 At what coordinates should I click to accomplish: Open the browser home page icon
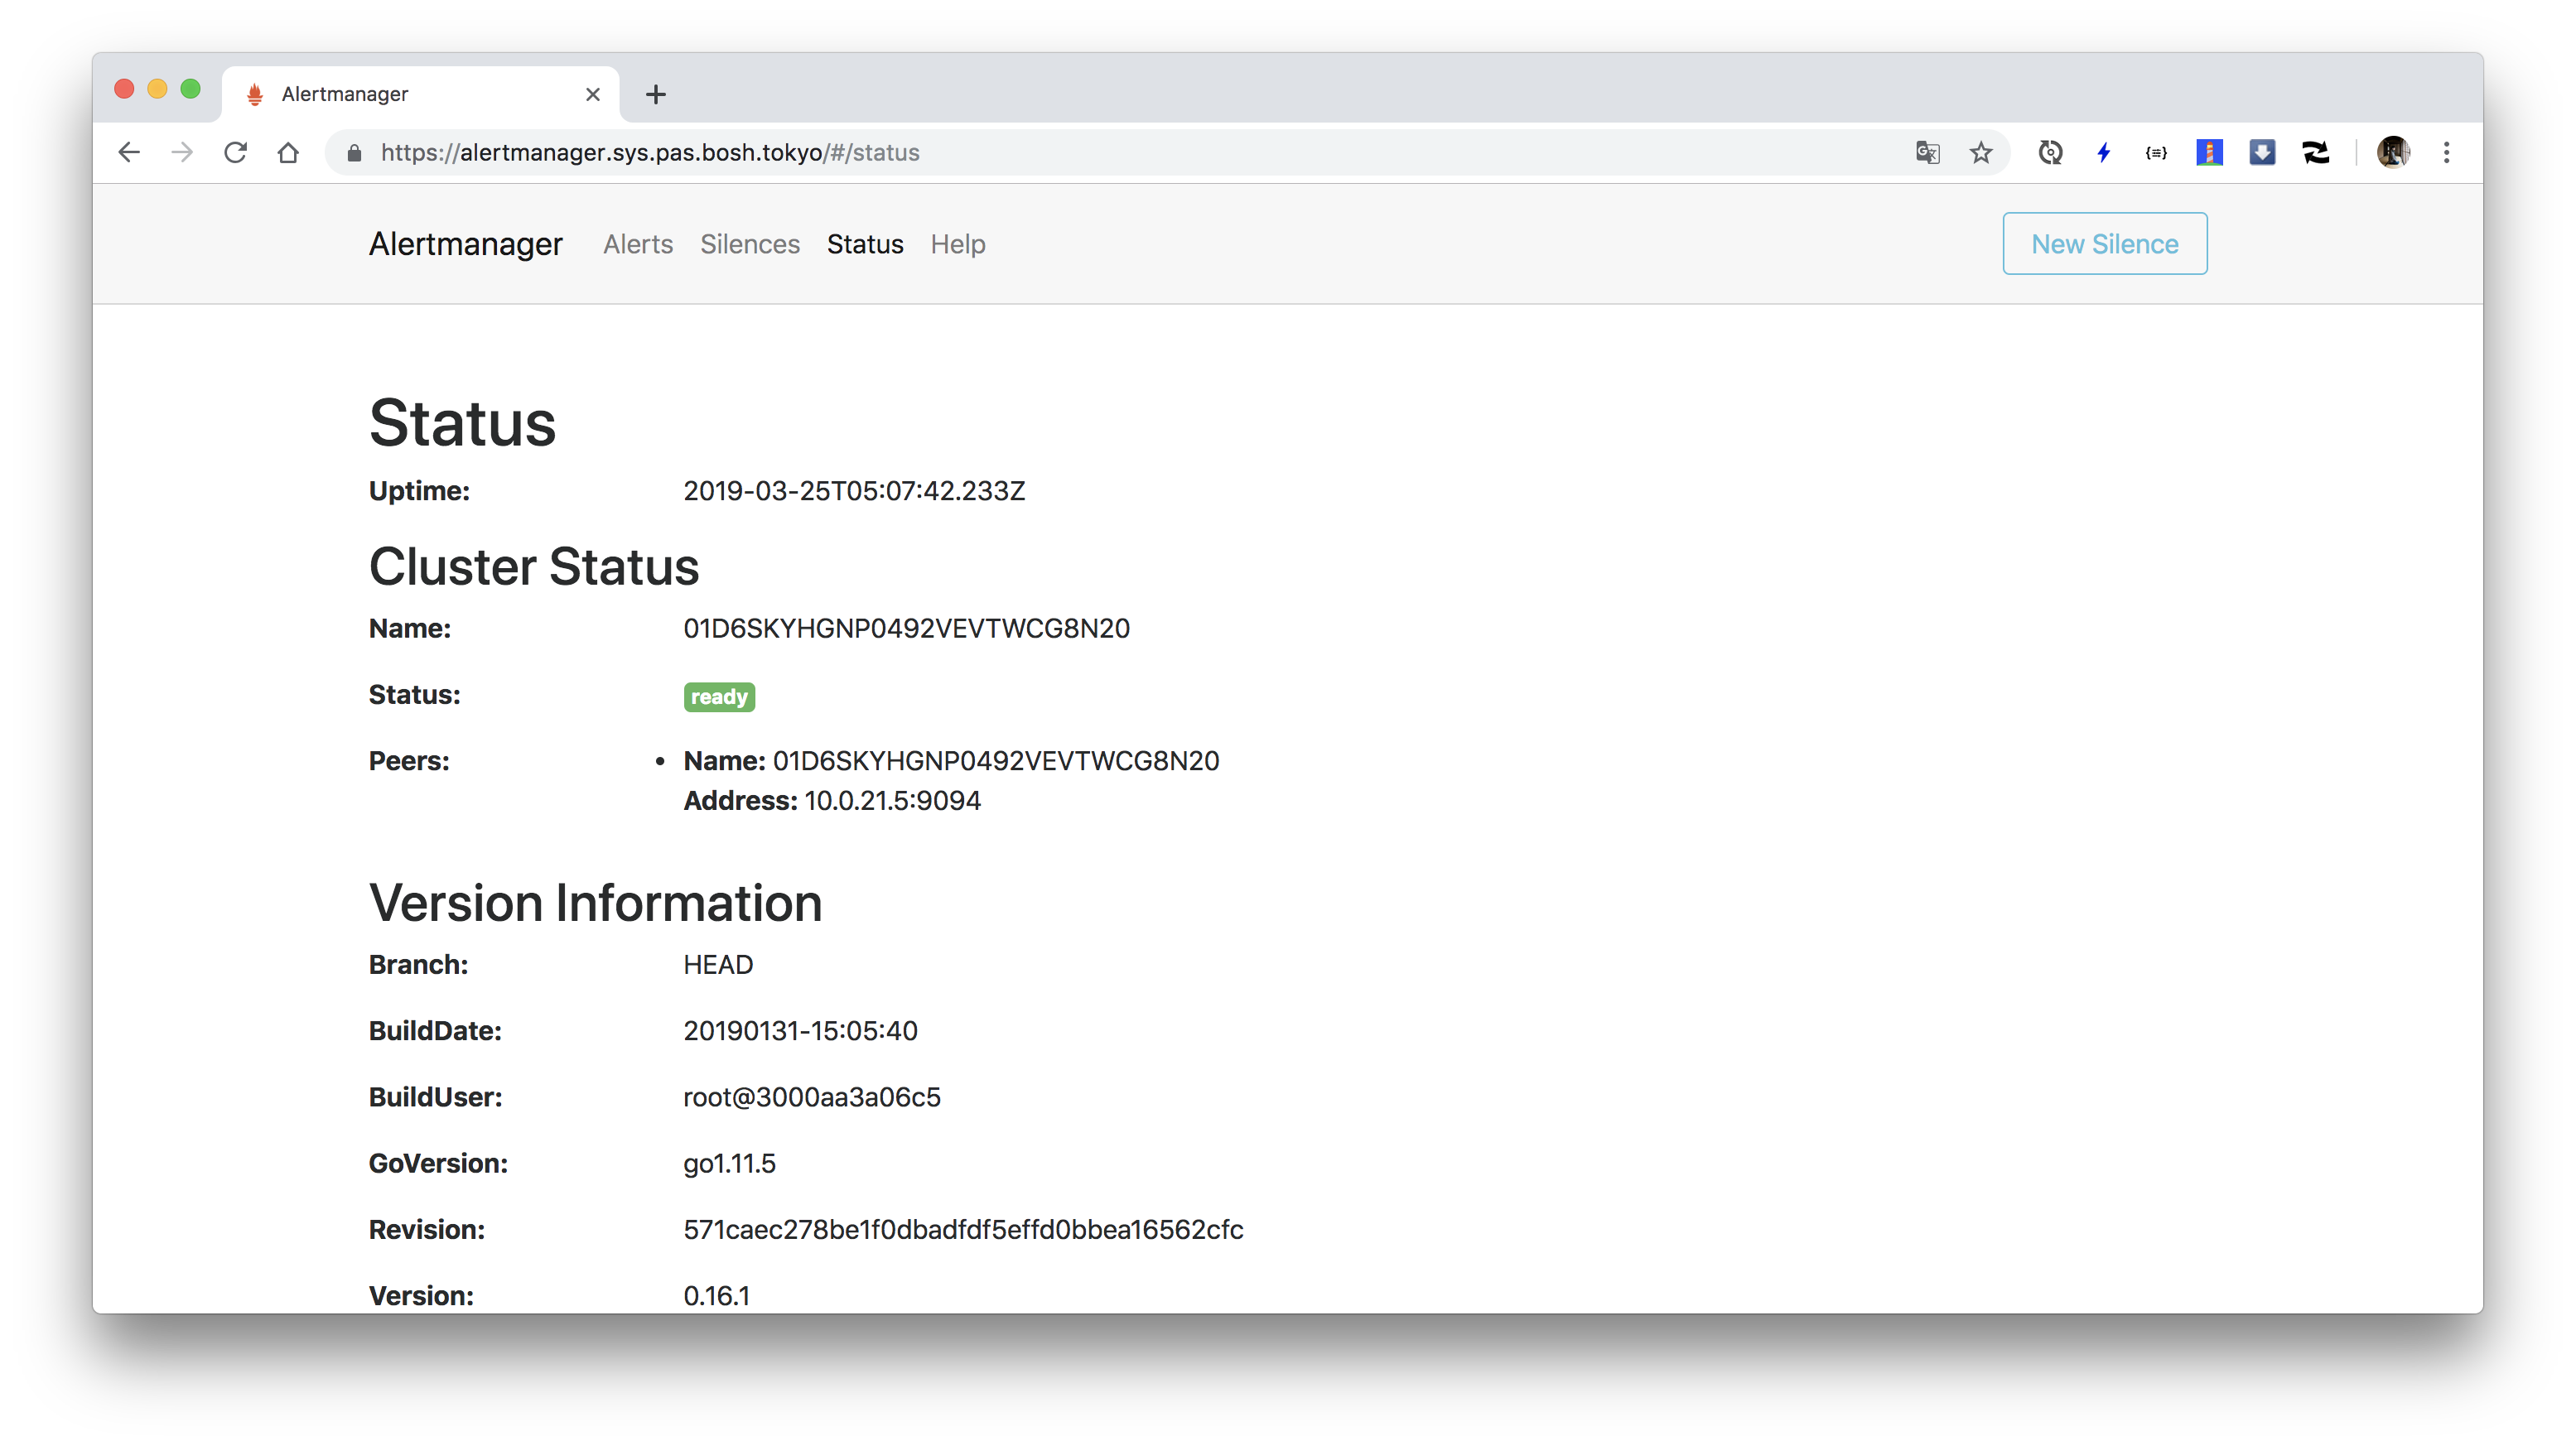pyautogui.click(x=288, y=152)
